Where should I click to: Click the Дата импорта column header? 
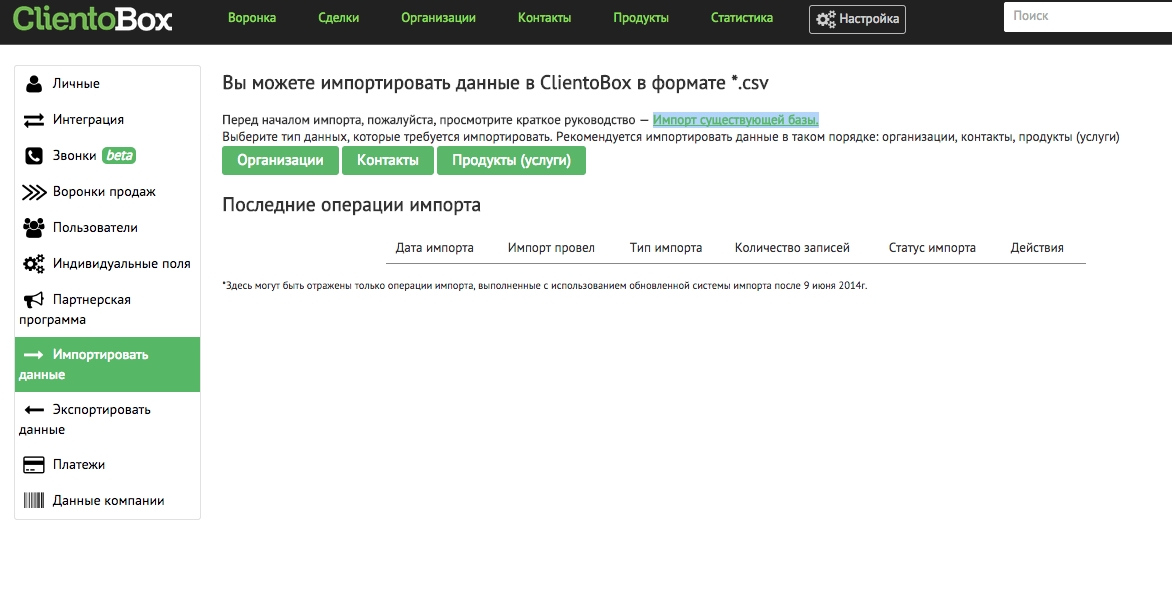(434, 248)
